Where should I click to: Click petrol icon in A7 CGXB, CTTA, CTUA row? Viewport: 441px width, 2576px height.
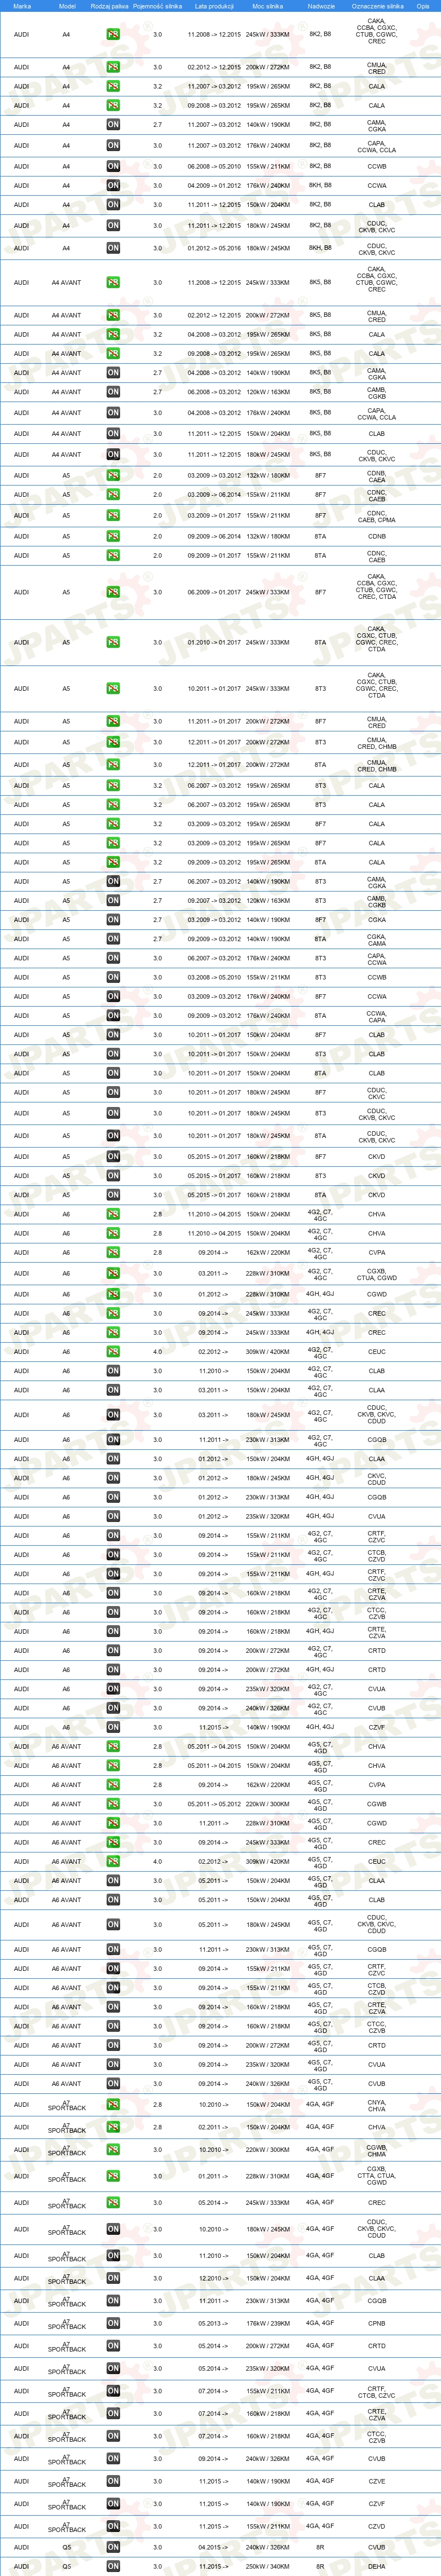(113, 2175)
